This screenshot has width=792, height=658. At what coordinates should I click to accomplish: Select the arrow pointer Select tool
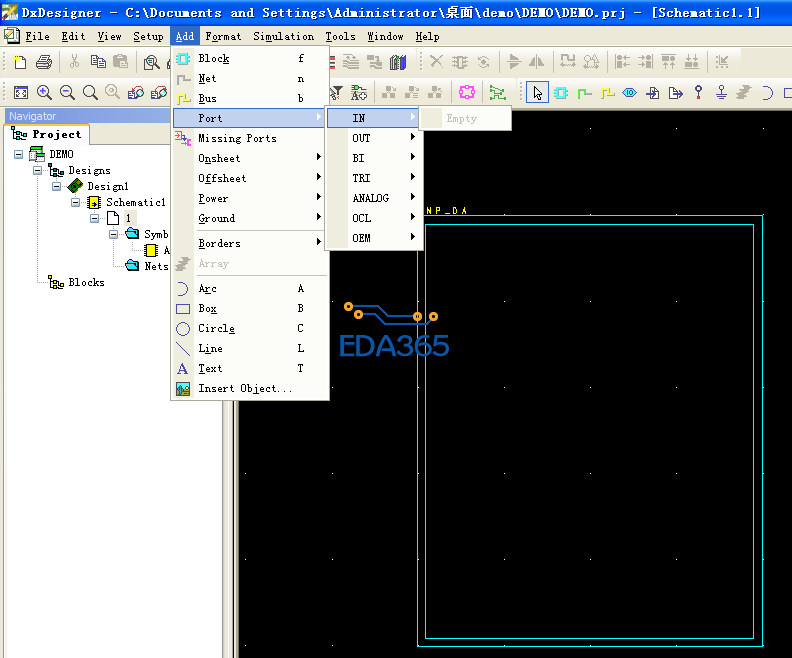pos(537,93)
